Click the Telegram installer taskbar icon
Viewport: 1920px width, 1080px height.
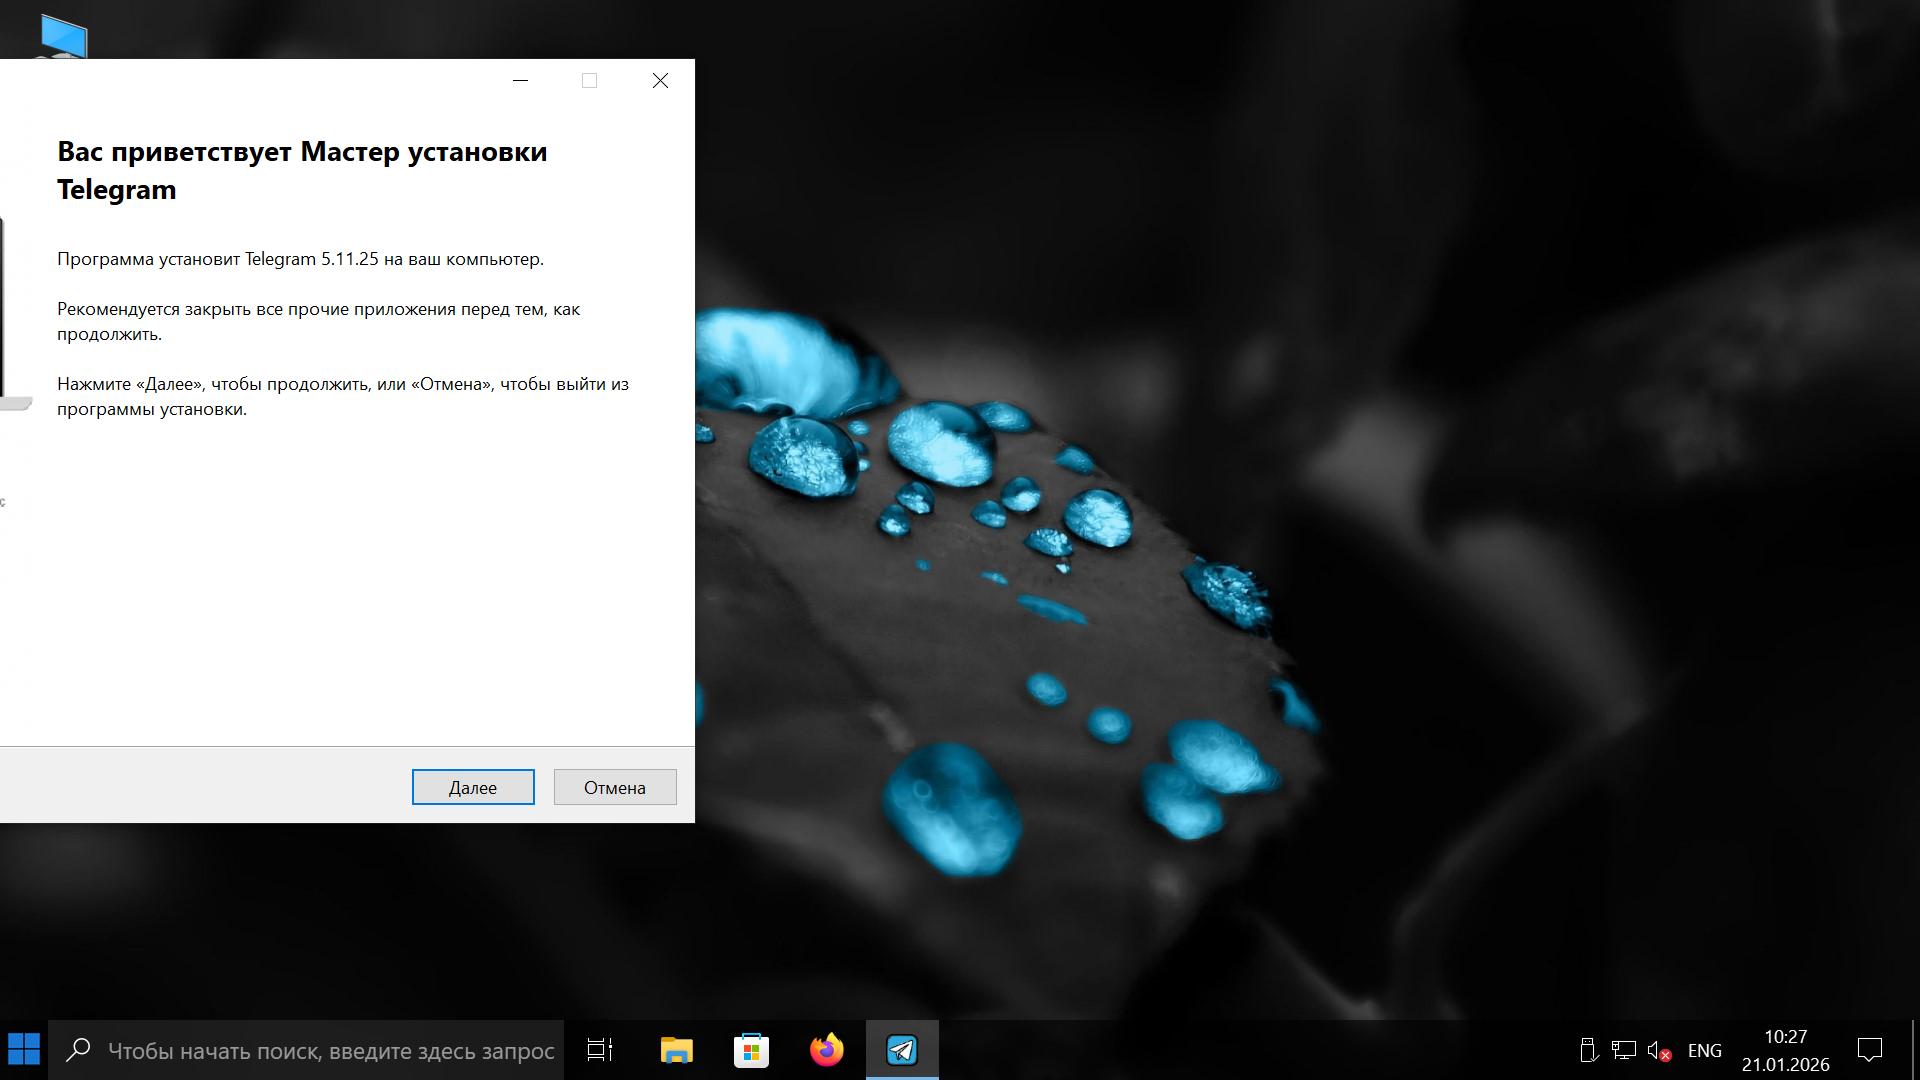pyautogui.click(x=901, y=1050)
